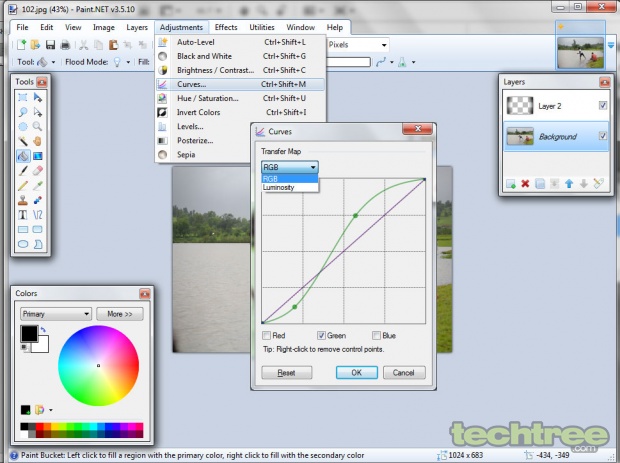Viewport: 620px width, 463px height.
Task: Click Move Layer Up arrow icon
Action: tap(569, 184)
